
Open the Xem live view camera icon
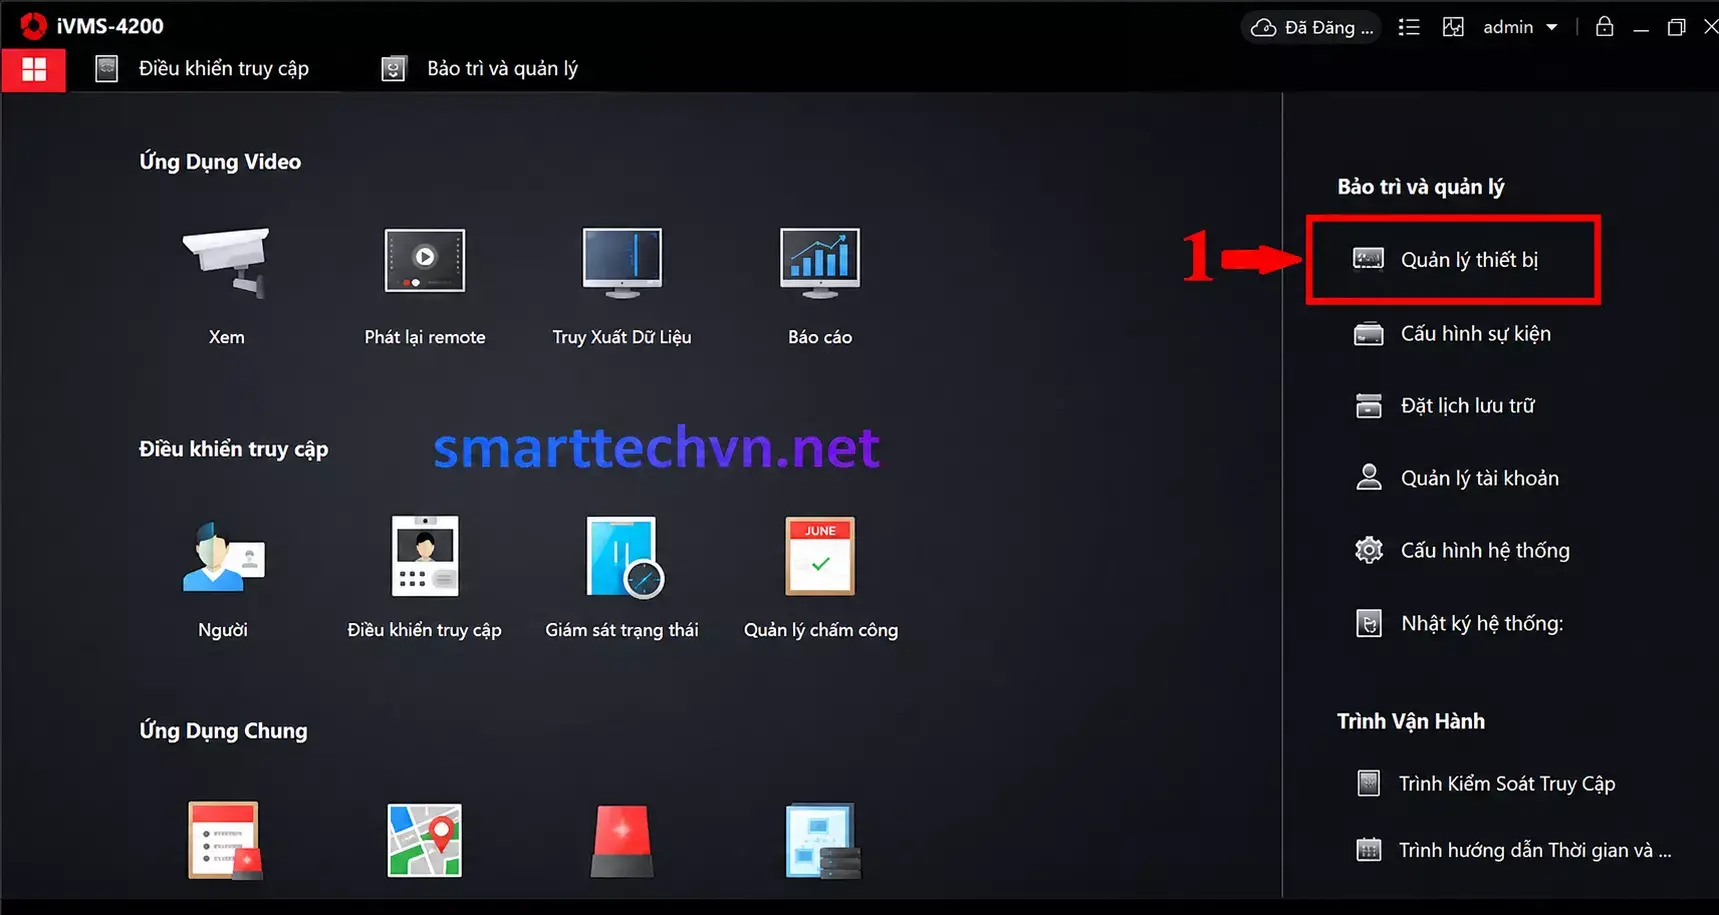tap(226, 262)
